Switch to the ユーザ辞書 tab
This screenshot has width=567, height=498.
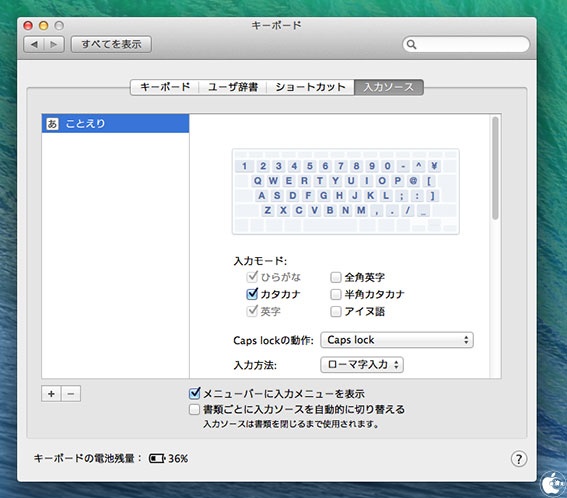coord(233,87)
